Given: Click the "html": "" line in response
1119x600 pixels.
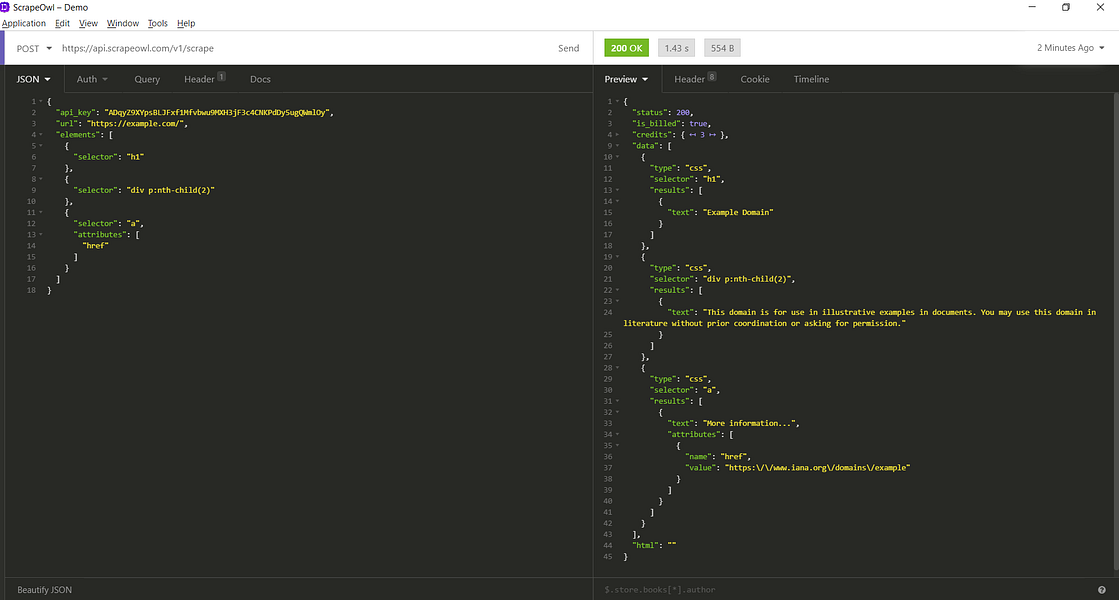Looking at the screenshot, I should (x=654, y=546).
